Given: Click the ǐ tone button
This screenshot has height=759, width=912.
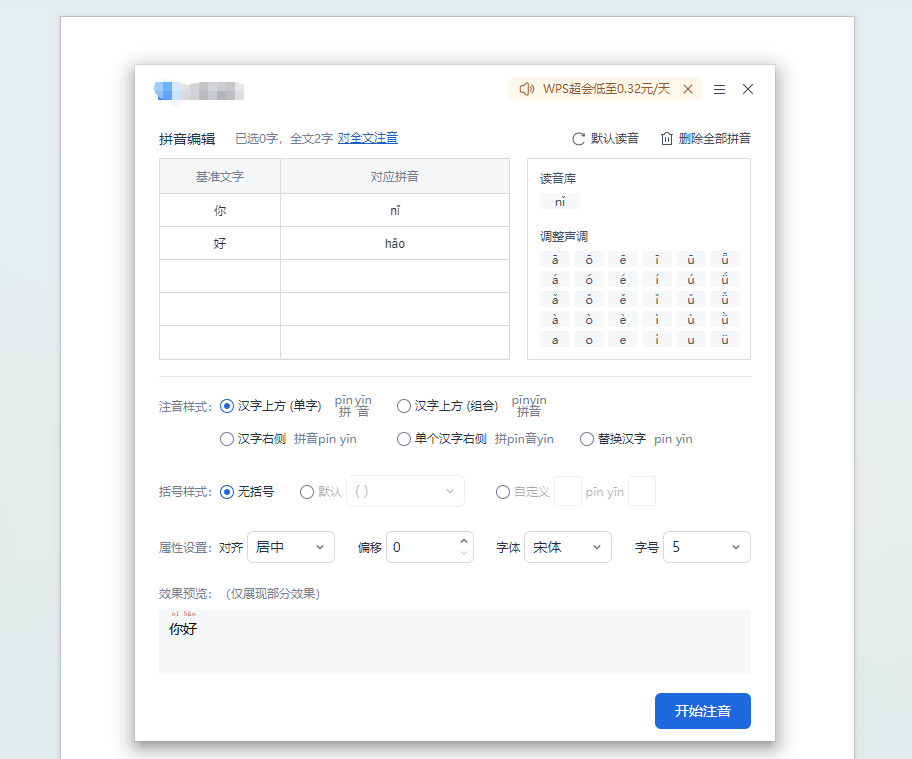Looking at the screenshot, I should tap(657, 300).
